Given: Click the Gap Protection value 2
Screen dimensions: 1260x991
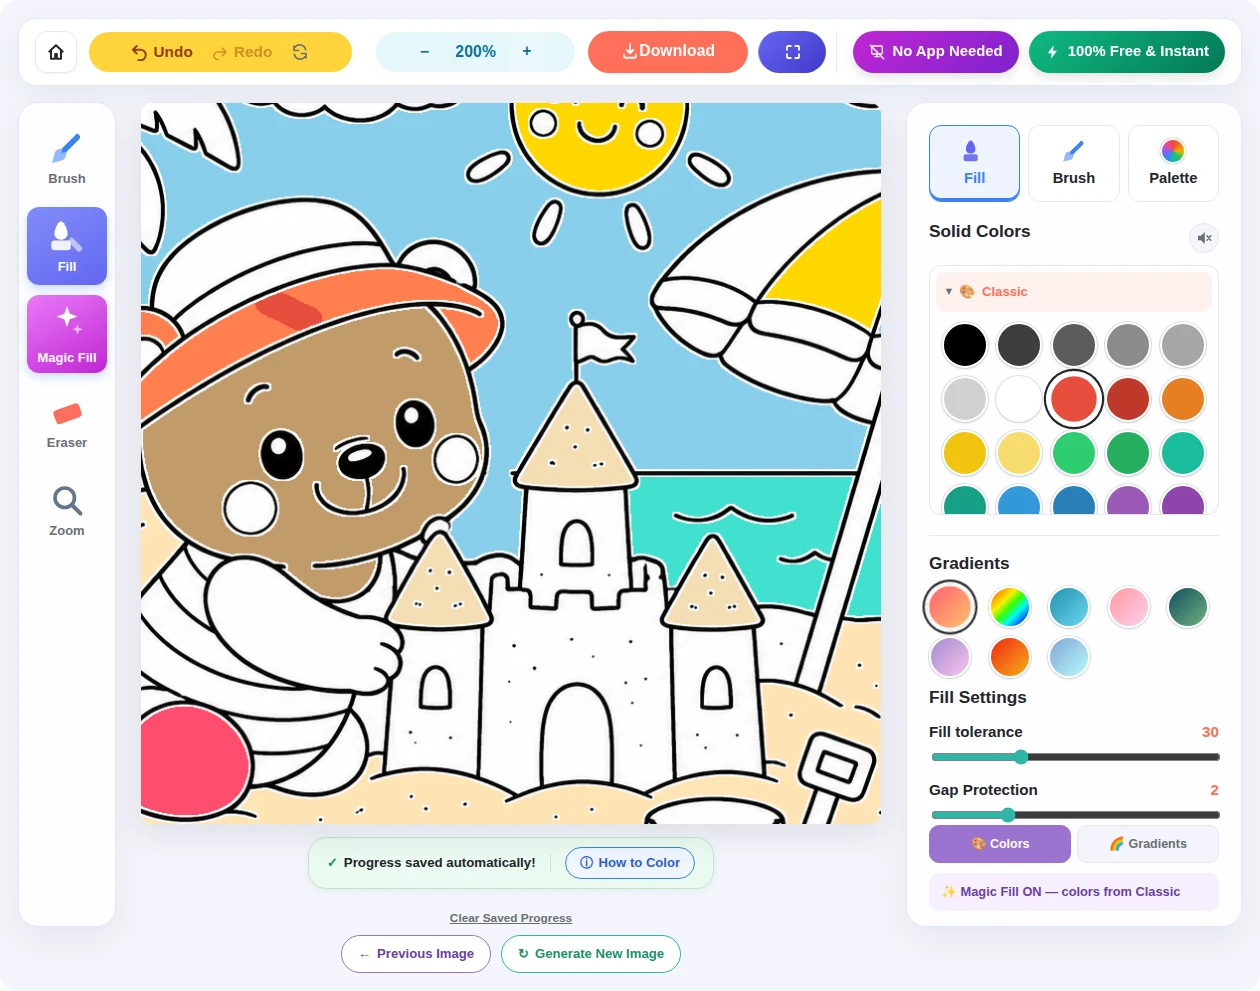Looking at the screenshot, I should pyautogui.click(x=1214, y=790).
